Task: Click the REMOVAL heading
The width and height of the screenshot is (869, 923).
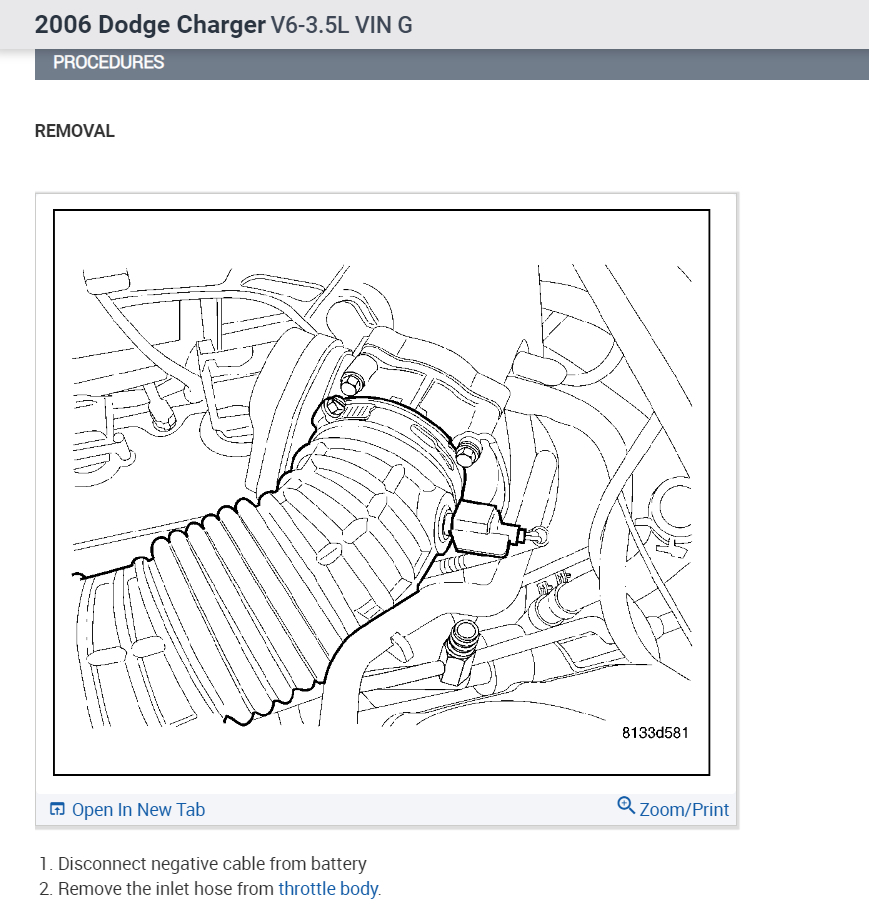Action: [75, 131]
